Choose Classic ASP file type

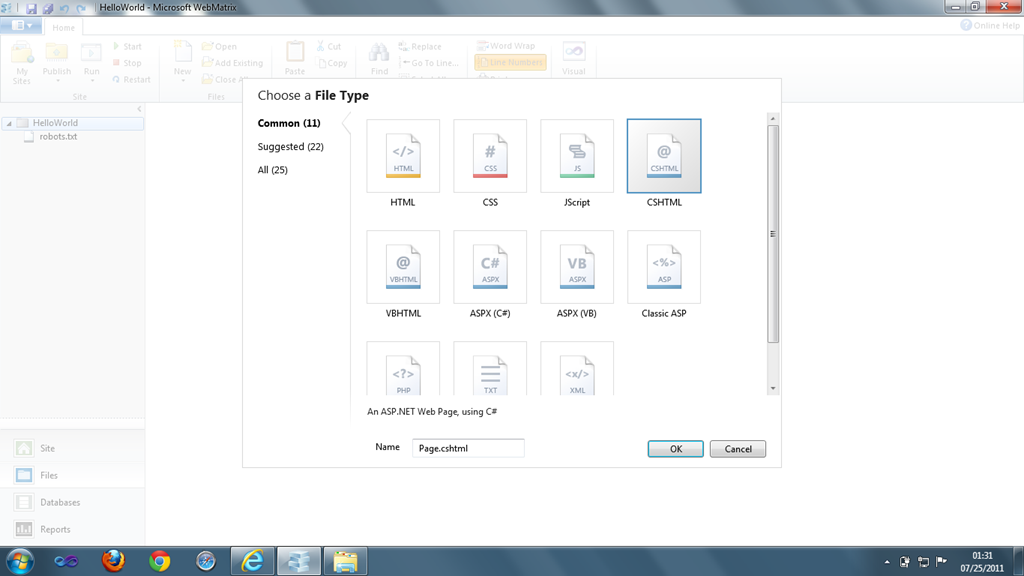coord(664,267)
